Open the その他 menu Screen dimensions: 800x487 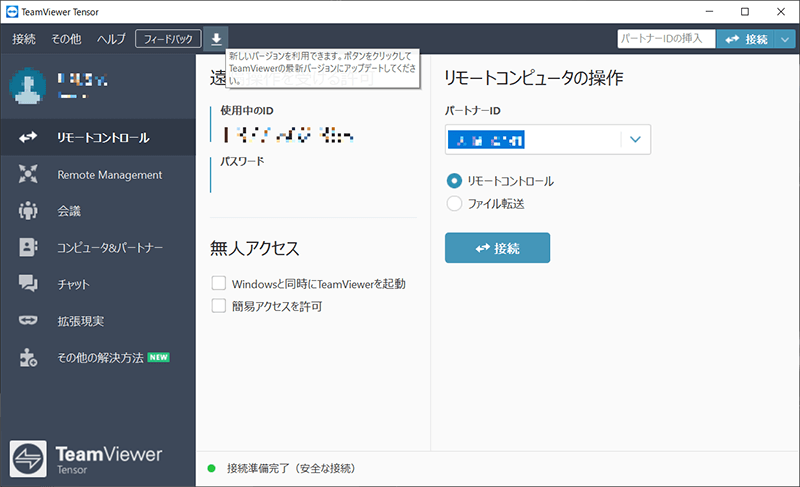[x=66, y=39]
